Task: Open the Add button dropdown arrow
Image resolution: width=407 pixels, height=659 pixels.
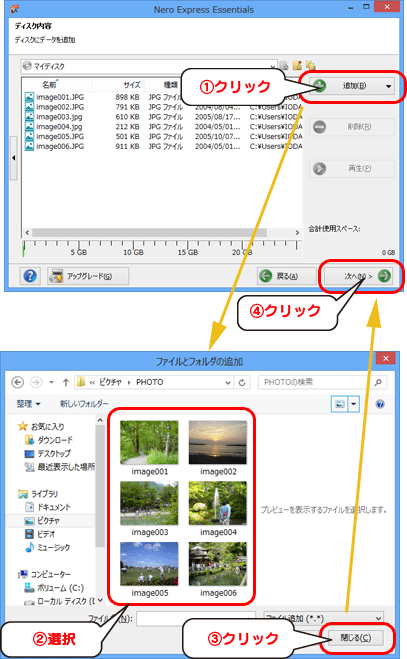Action: [389, 87]
